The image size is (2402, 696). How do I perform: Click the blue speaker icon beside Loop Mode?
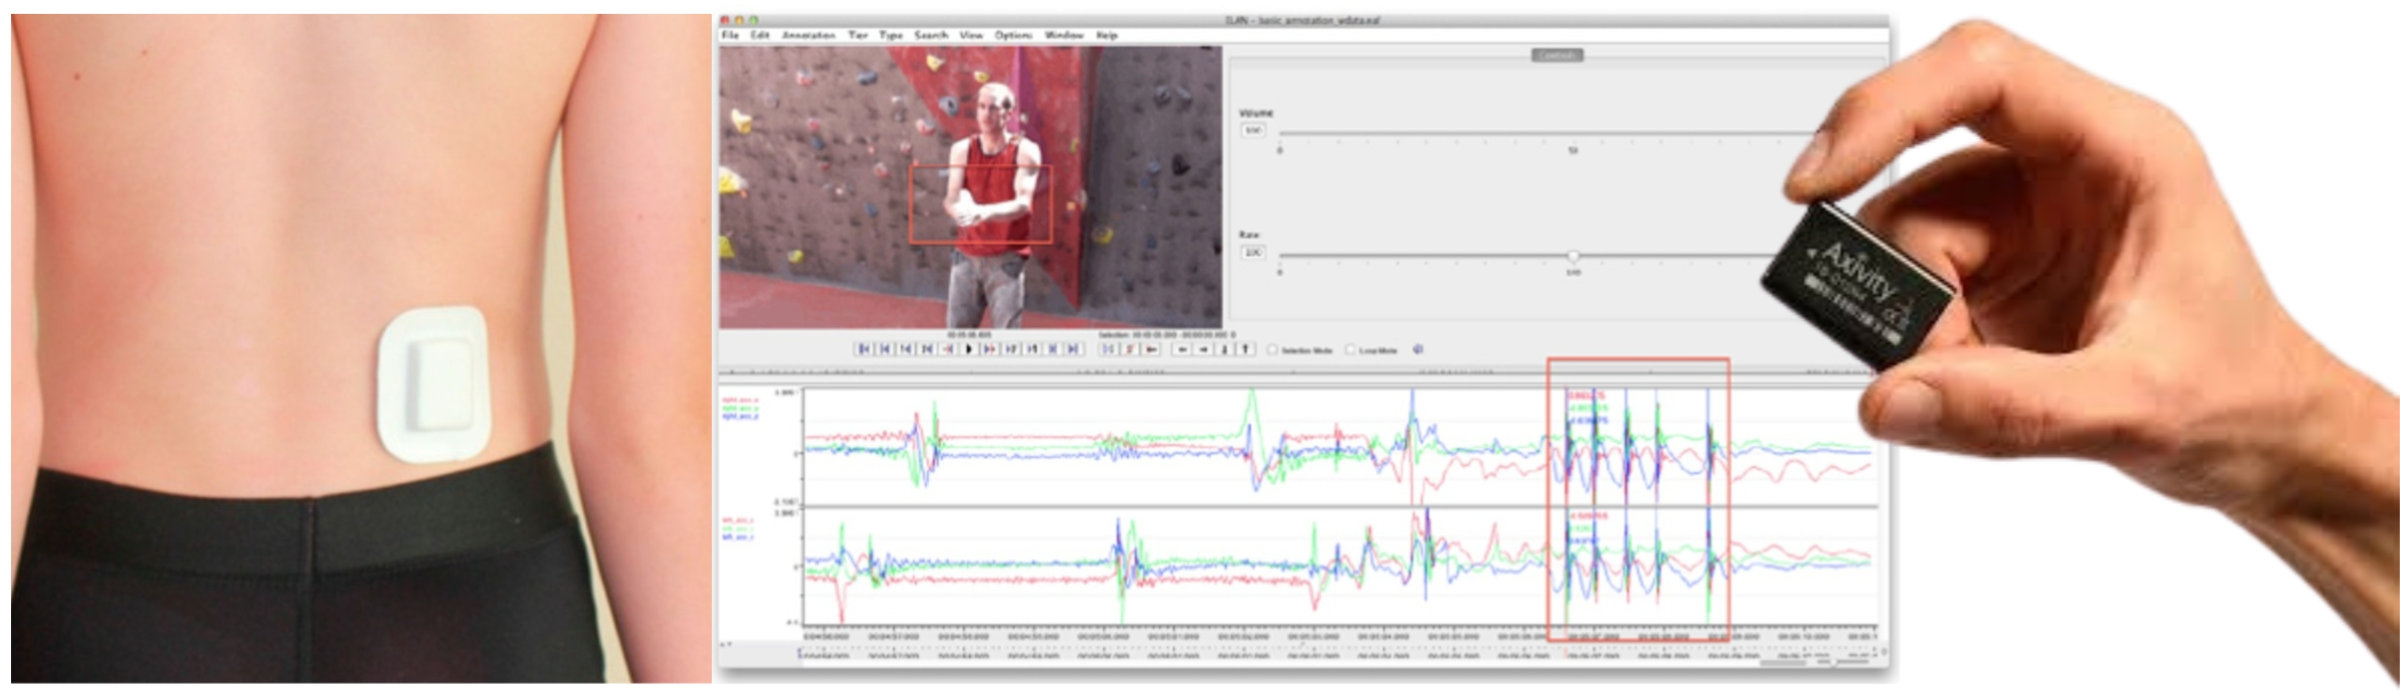(x=1418, y=350)
